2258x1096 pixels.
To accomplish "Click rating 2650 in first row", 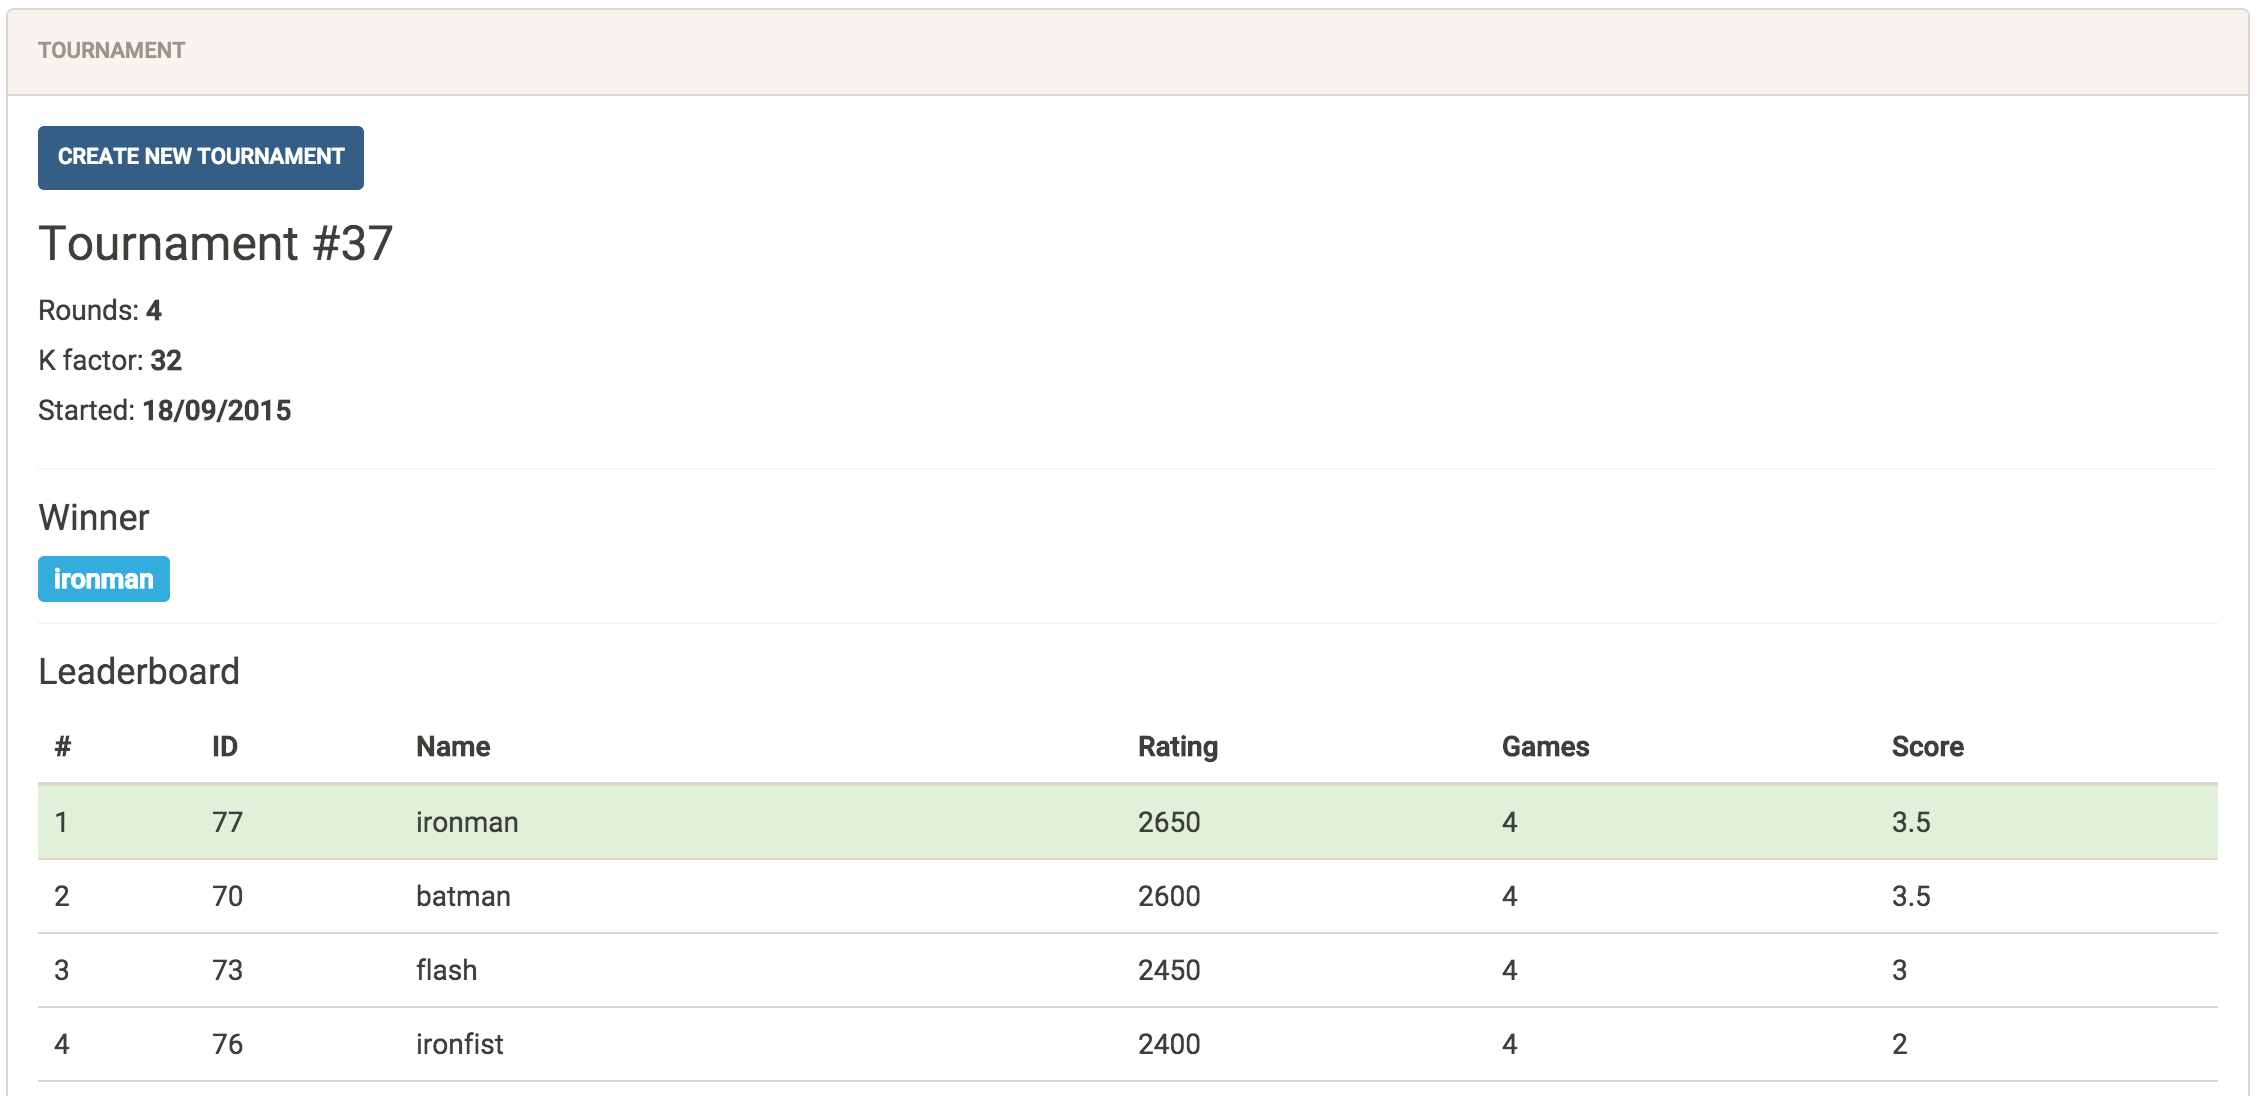I will click(x=1168, y=822).
